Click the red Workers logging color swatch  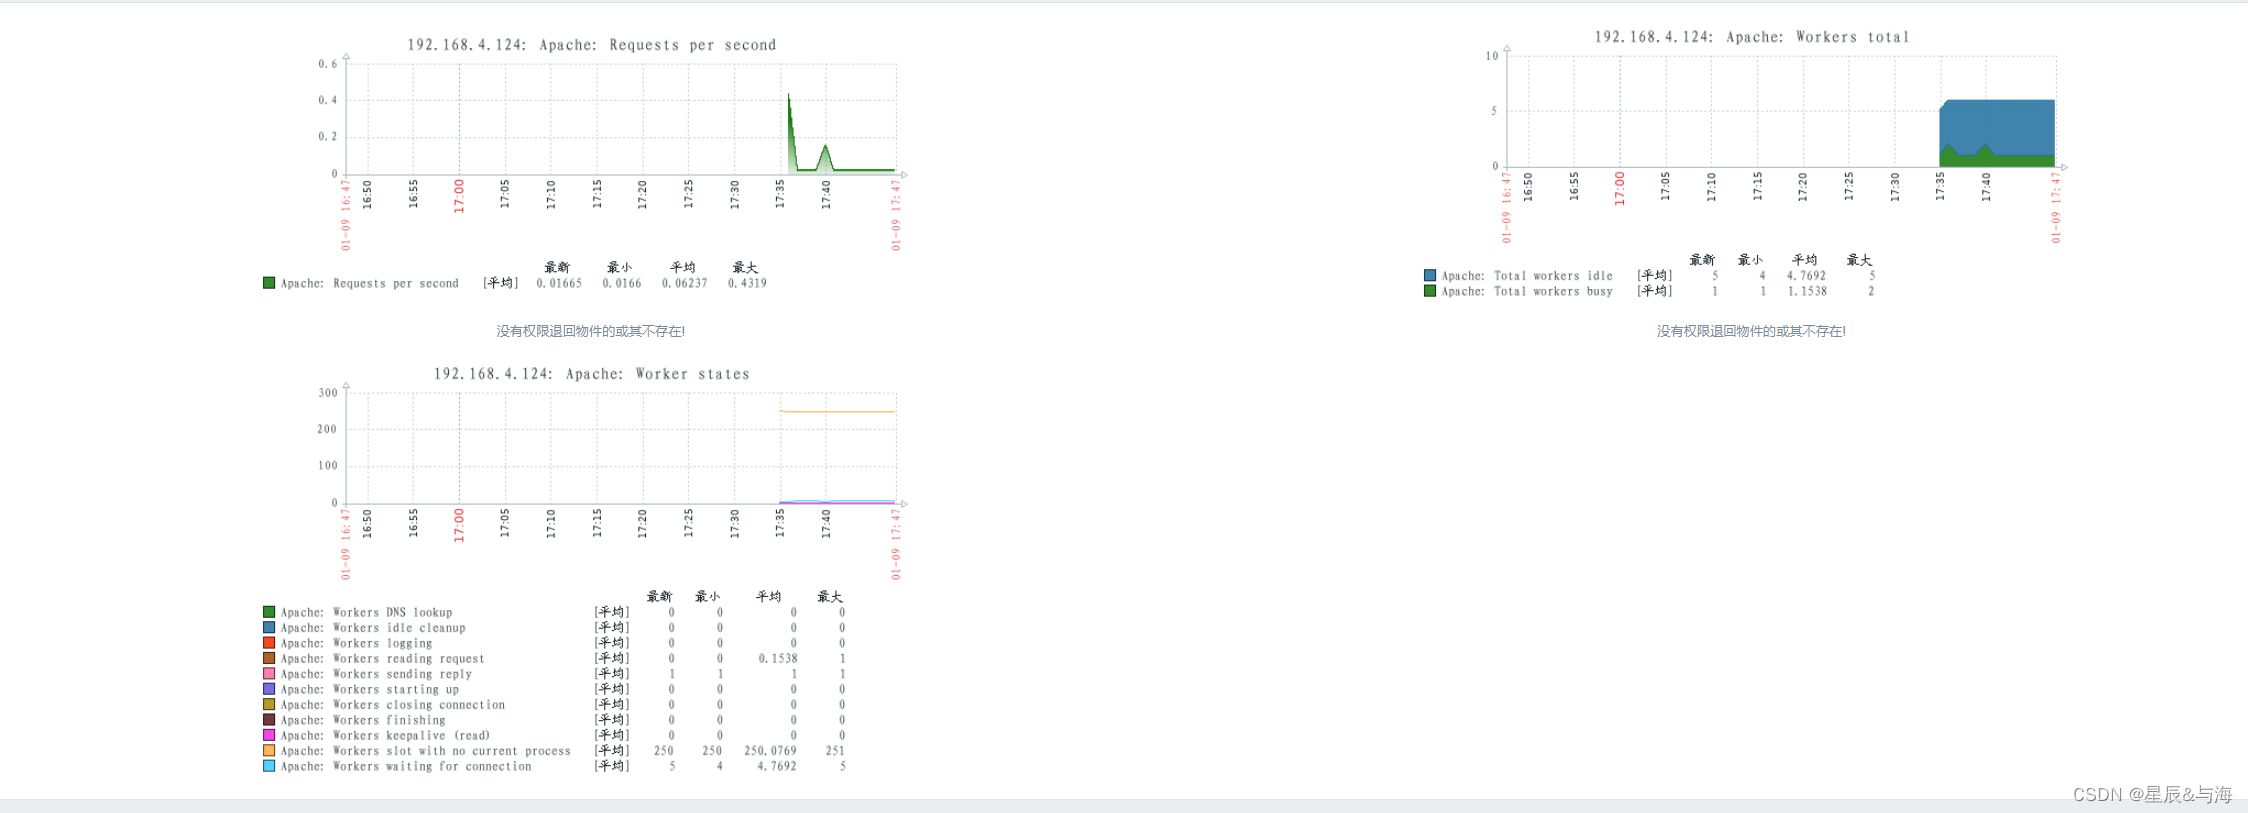(x=269, y=643)
